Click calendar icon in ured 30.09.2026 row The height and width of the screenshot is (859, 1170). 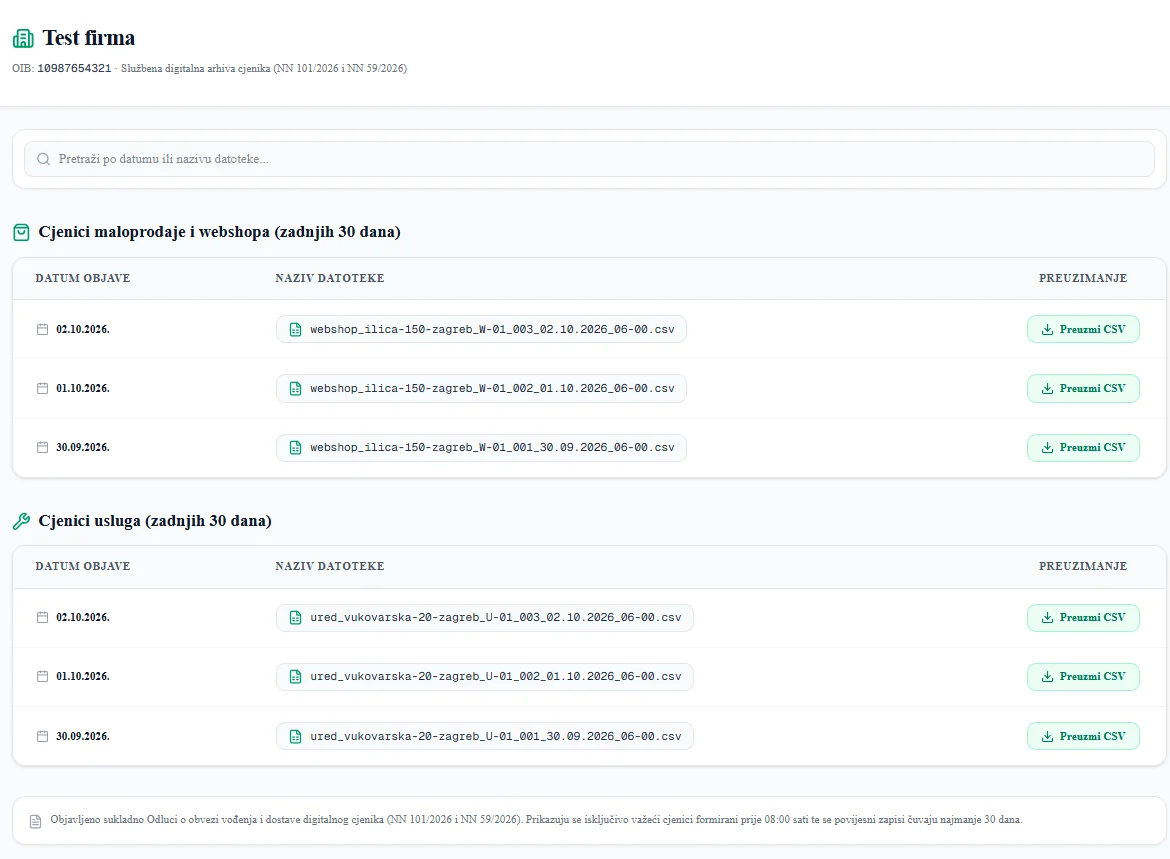[x=43, y=736]
